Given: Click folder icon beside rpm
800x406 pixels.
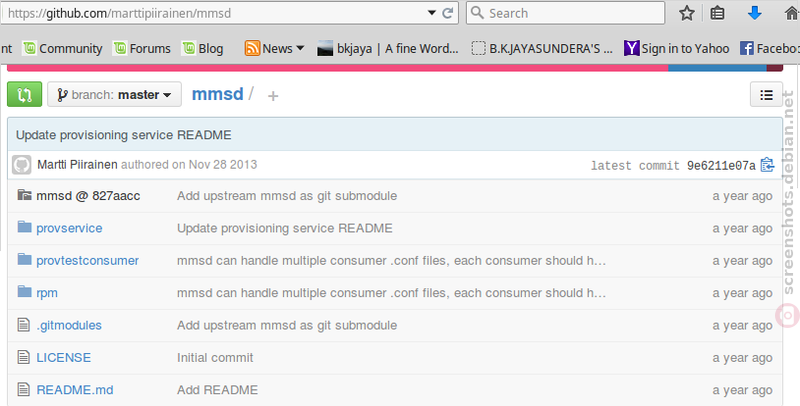Looking at the screenshot, I should point(24,292).
